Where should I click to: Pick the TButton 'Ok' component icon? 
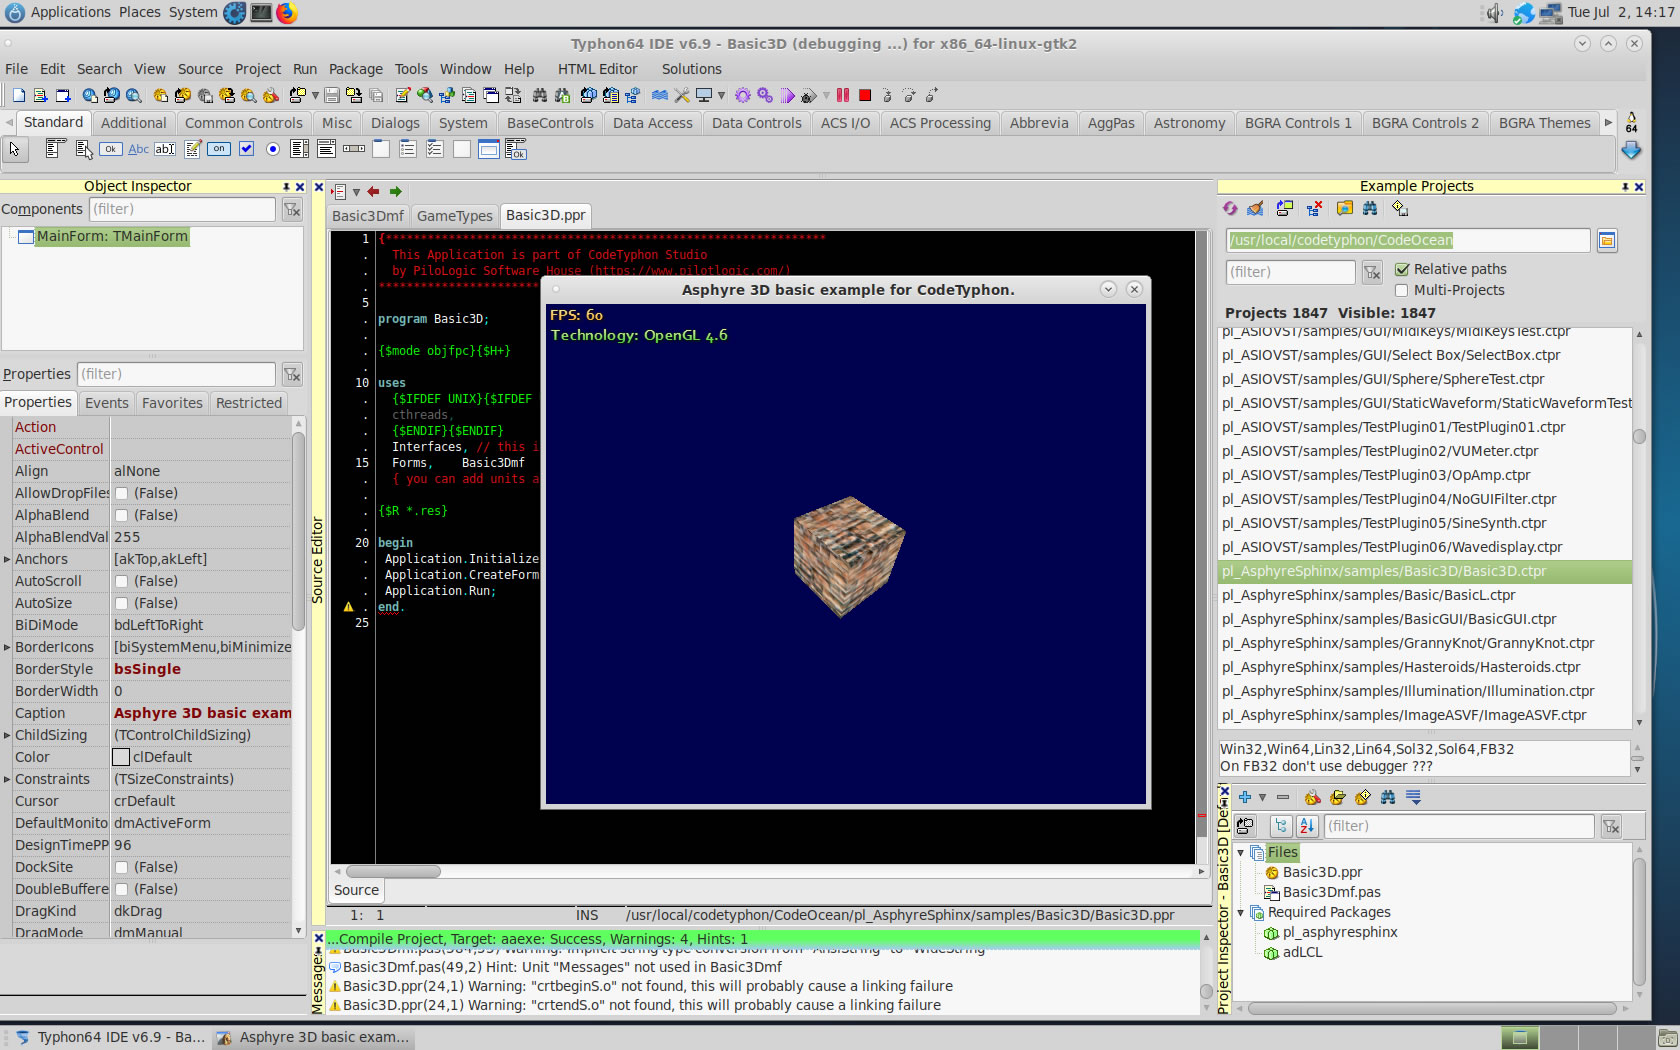pyautogui.click(x=111, y=149)
